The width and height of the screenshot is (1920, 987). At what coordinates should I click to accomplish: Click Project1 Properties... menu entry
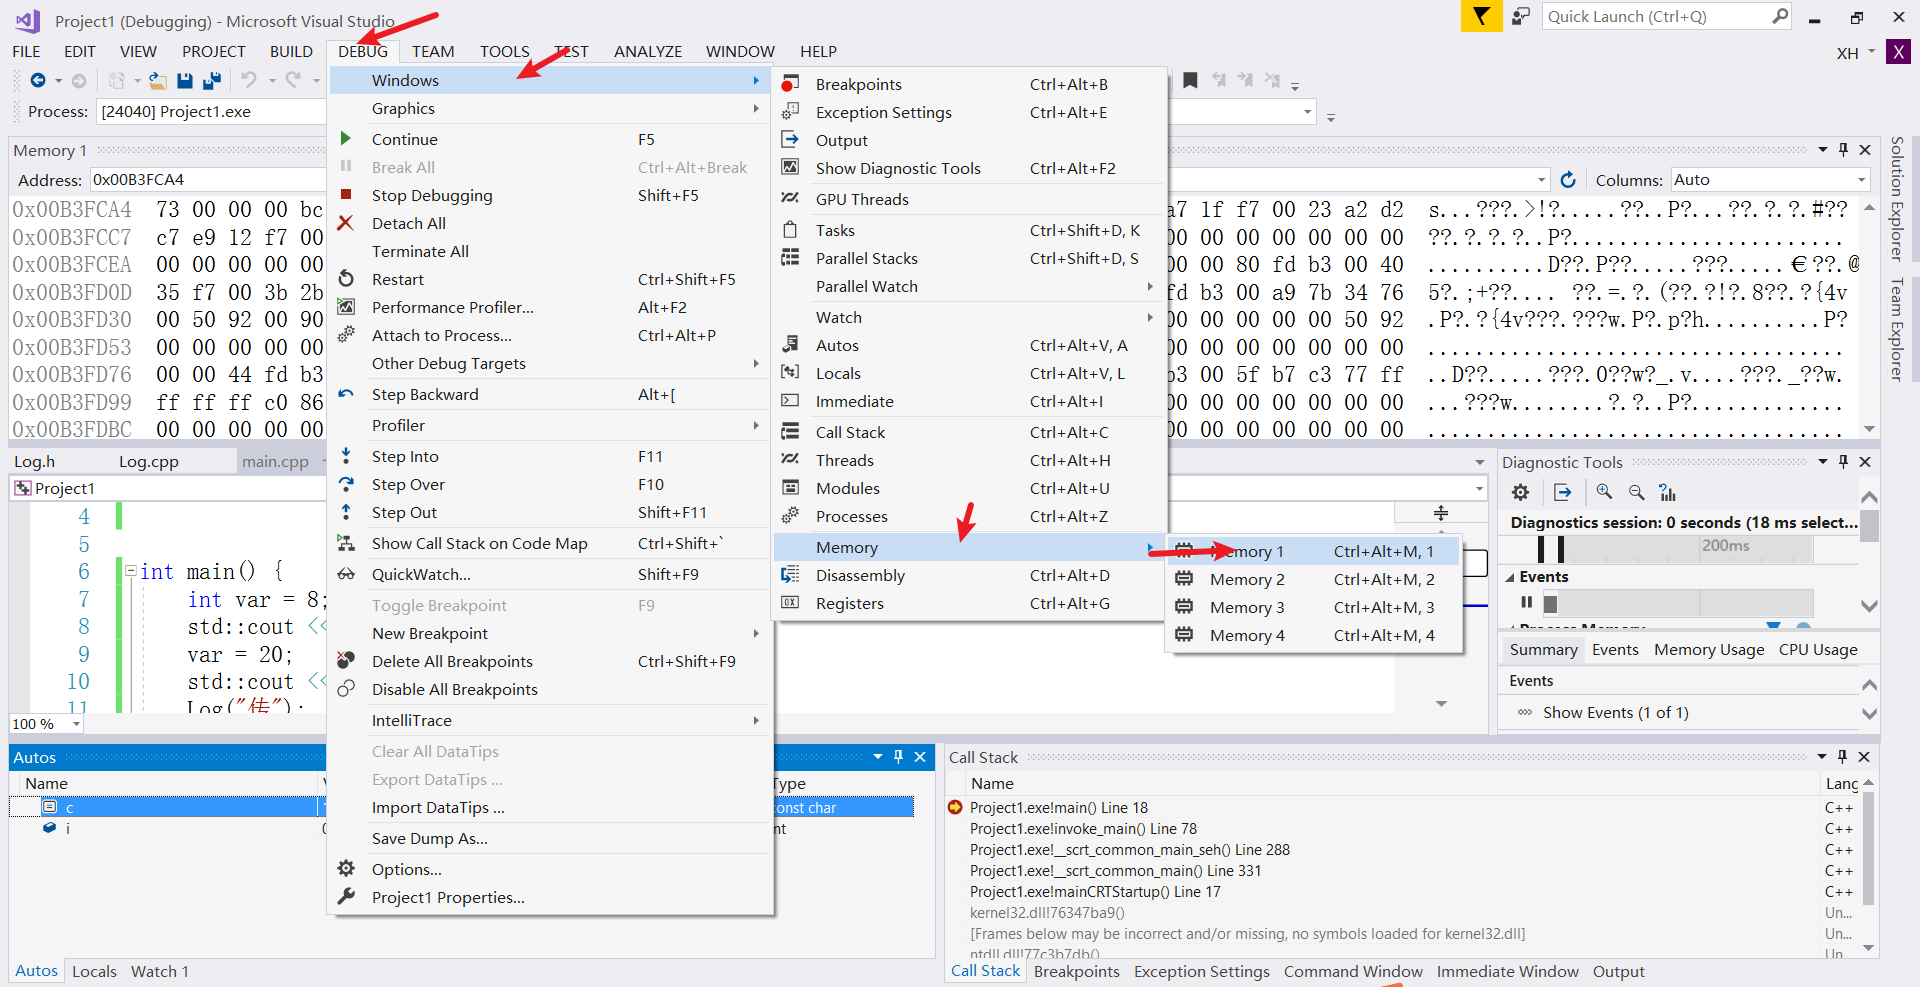point(550,897)
